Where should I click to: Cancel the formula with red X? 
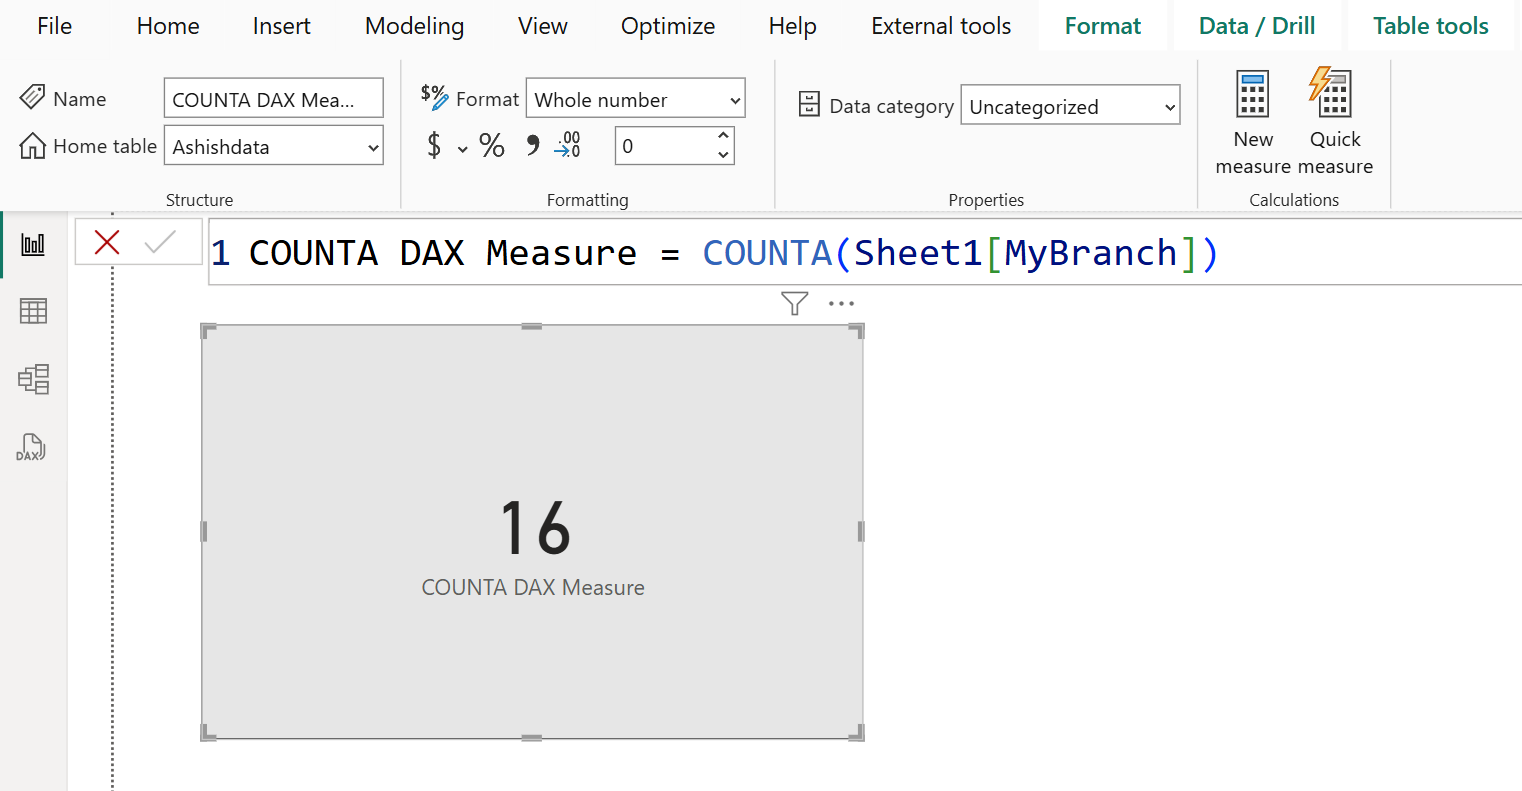107,242
